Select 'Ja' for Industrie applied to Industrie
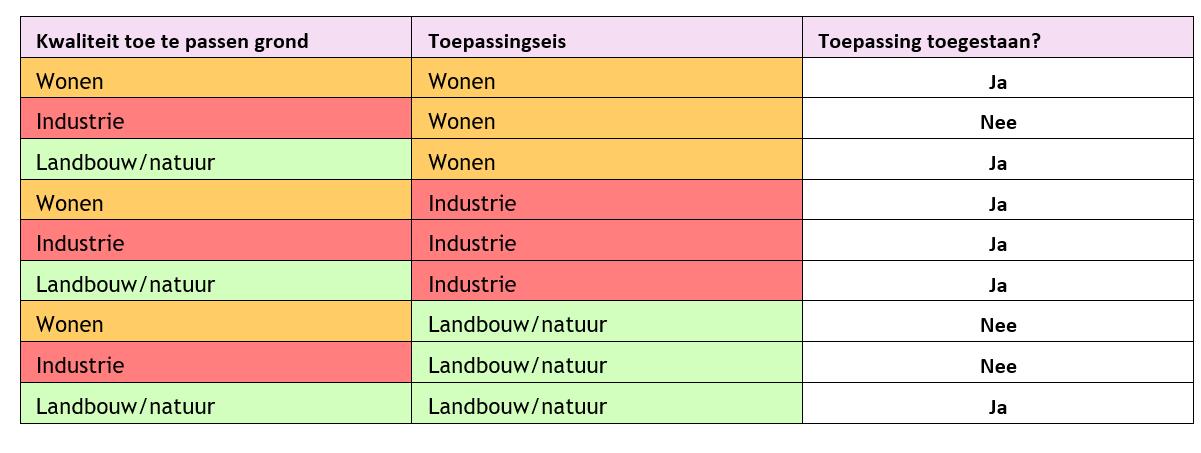1201x453 pixels. [x=998, y=244]
